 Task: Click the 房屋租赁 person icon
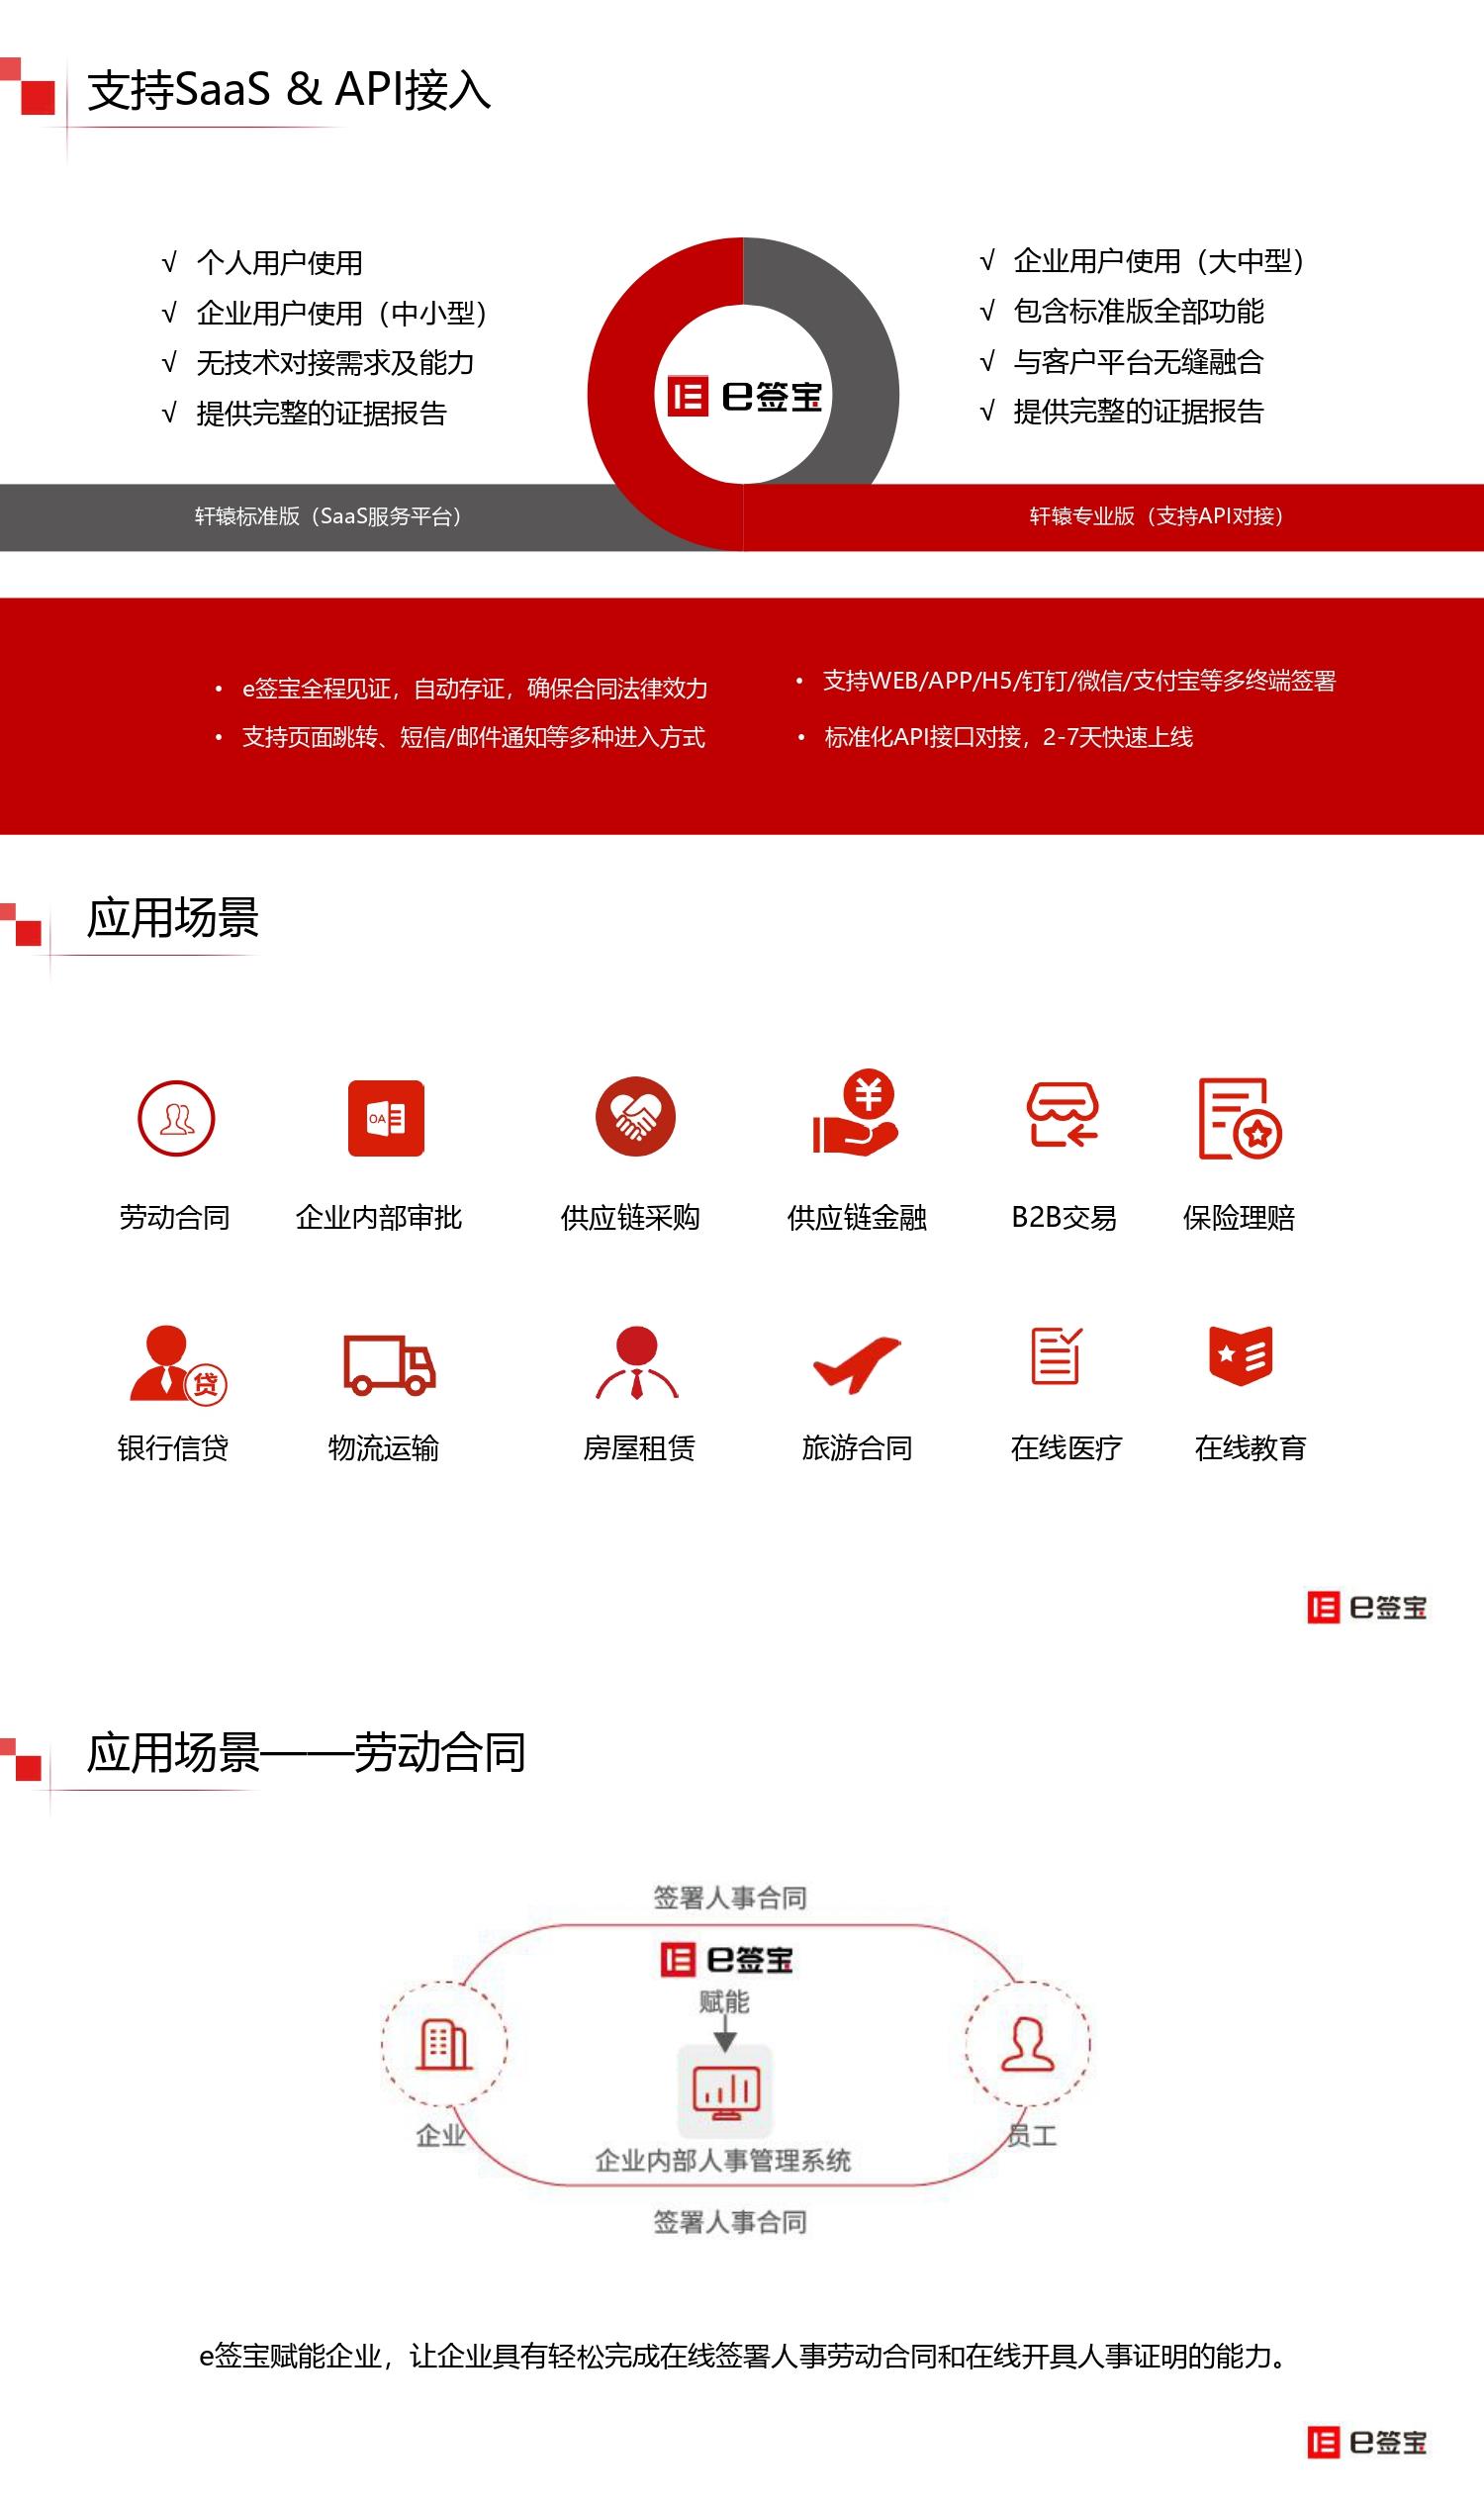point(637,1362)
